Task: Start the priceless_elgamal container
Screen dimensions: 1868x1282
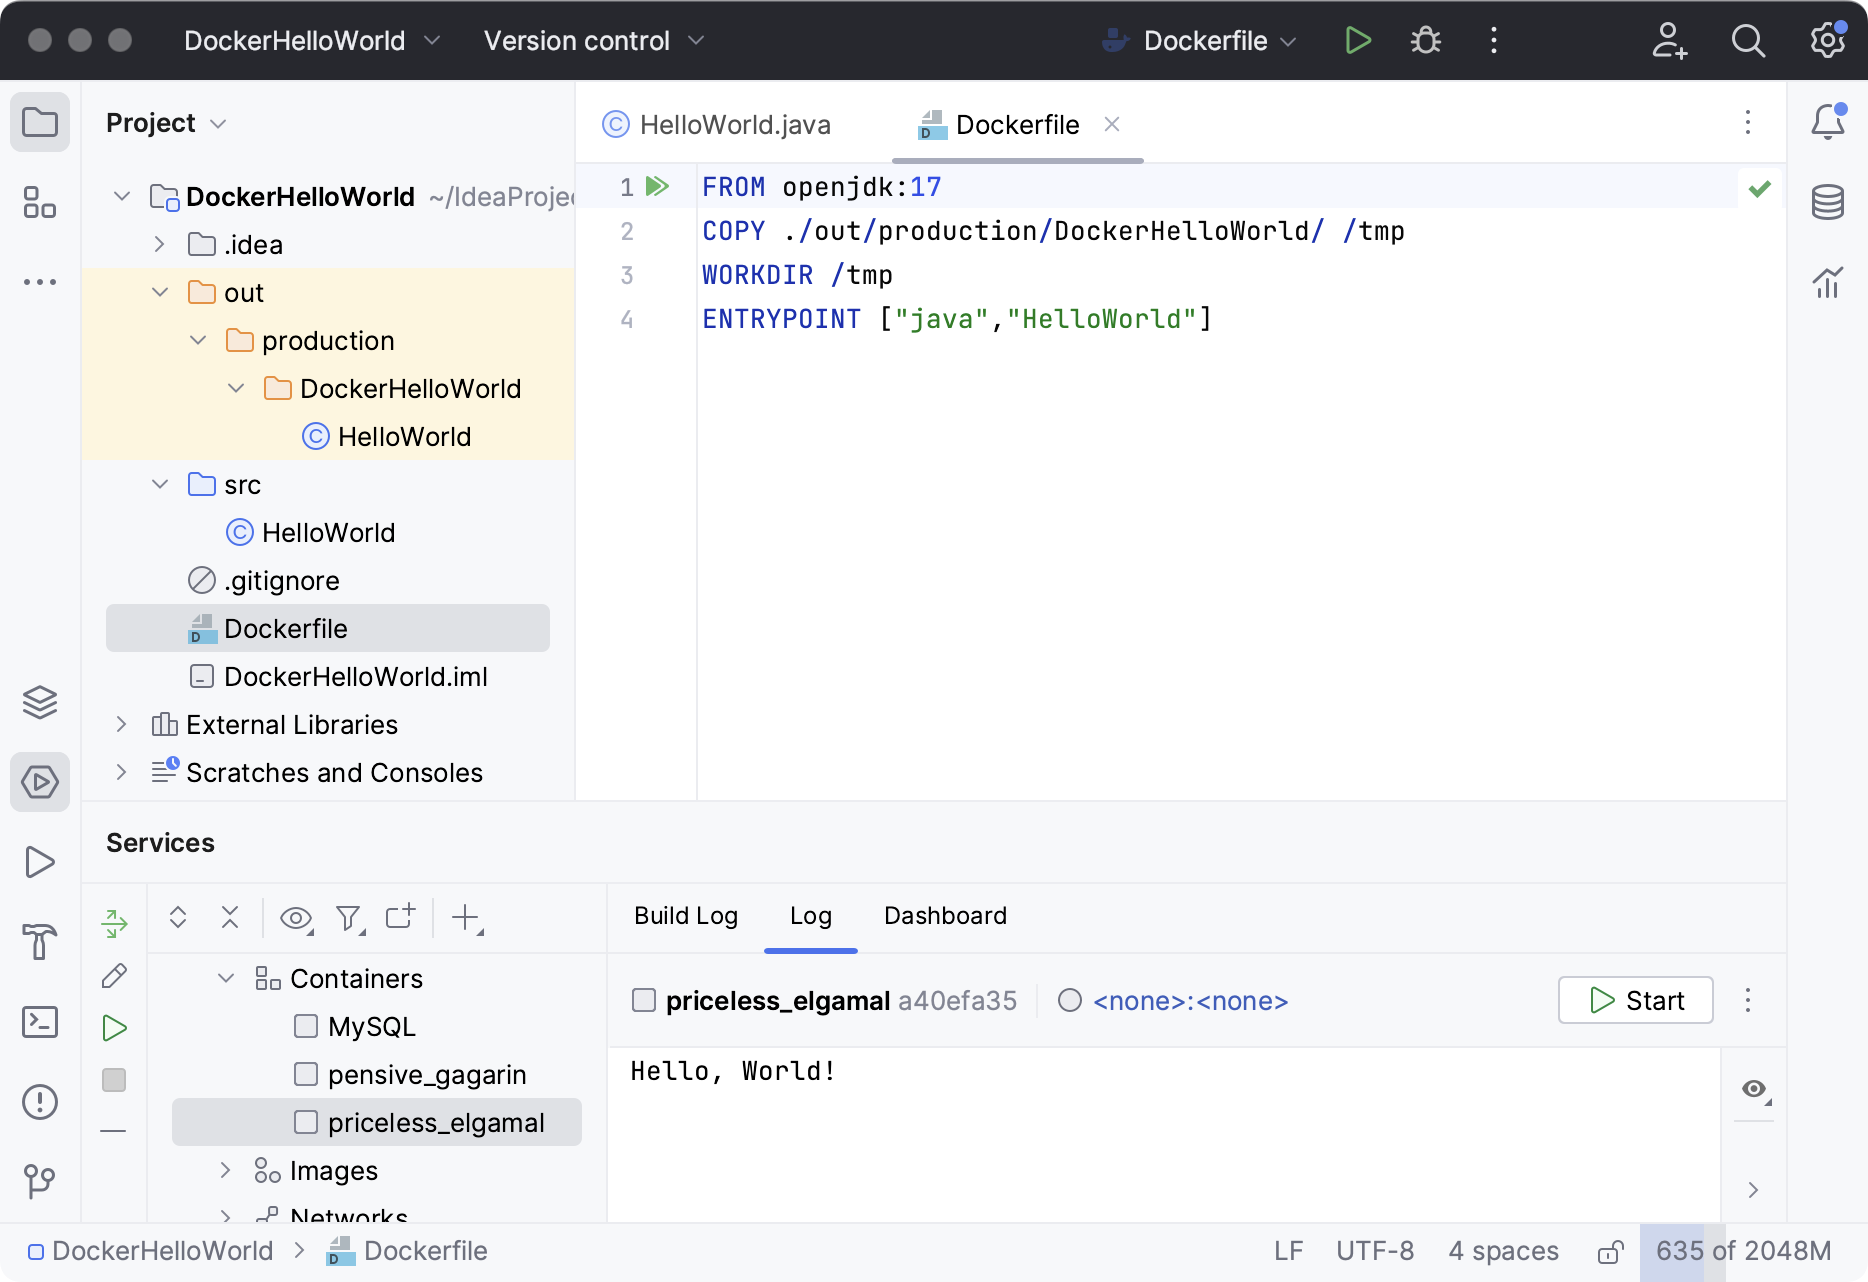Action: pos(1634,1000)
